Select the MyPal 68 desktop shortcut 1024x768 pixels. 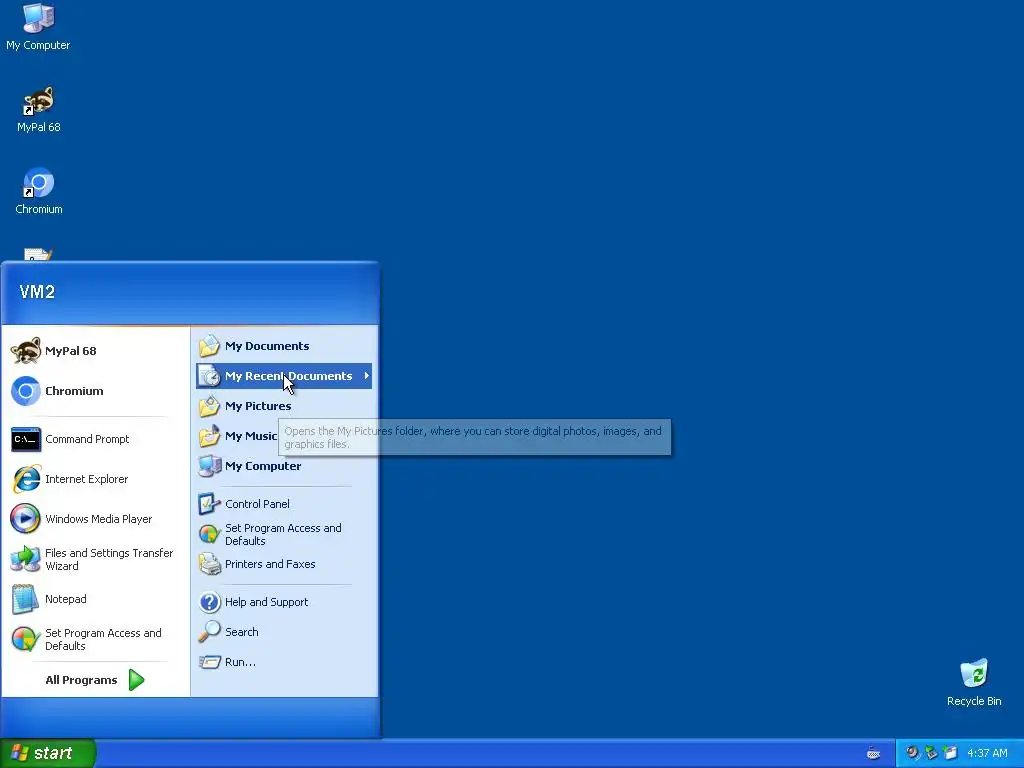(x=39, y=109)
